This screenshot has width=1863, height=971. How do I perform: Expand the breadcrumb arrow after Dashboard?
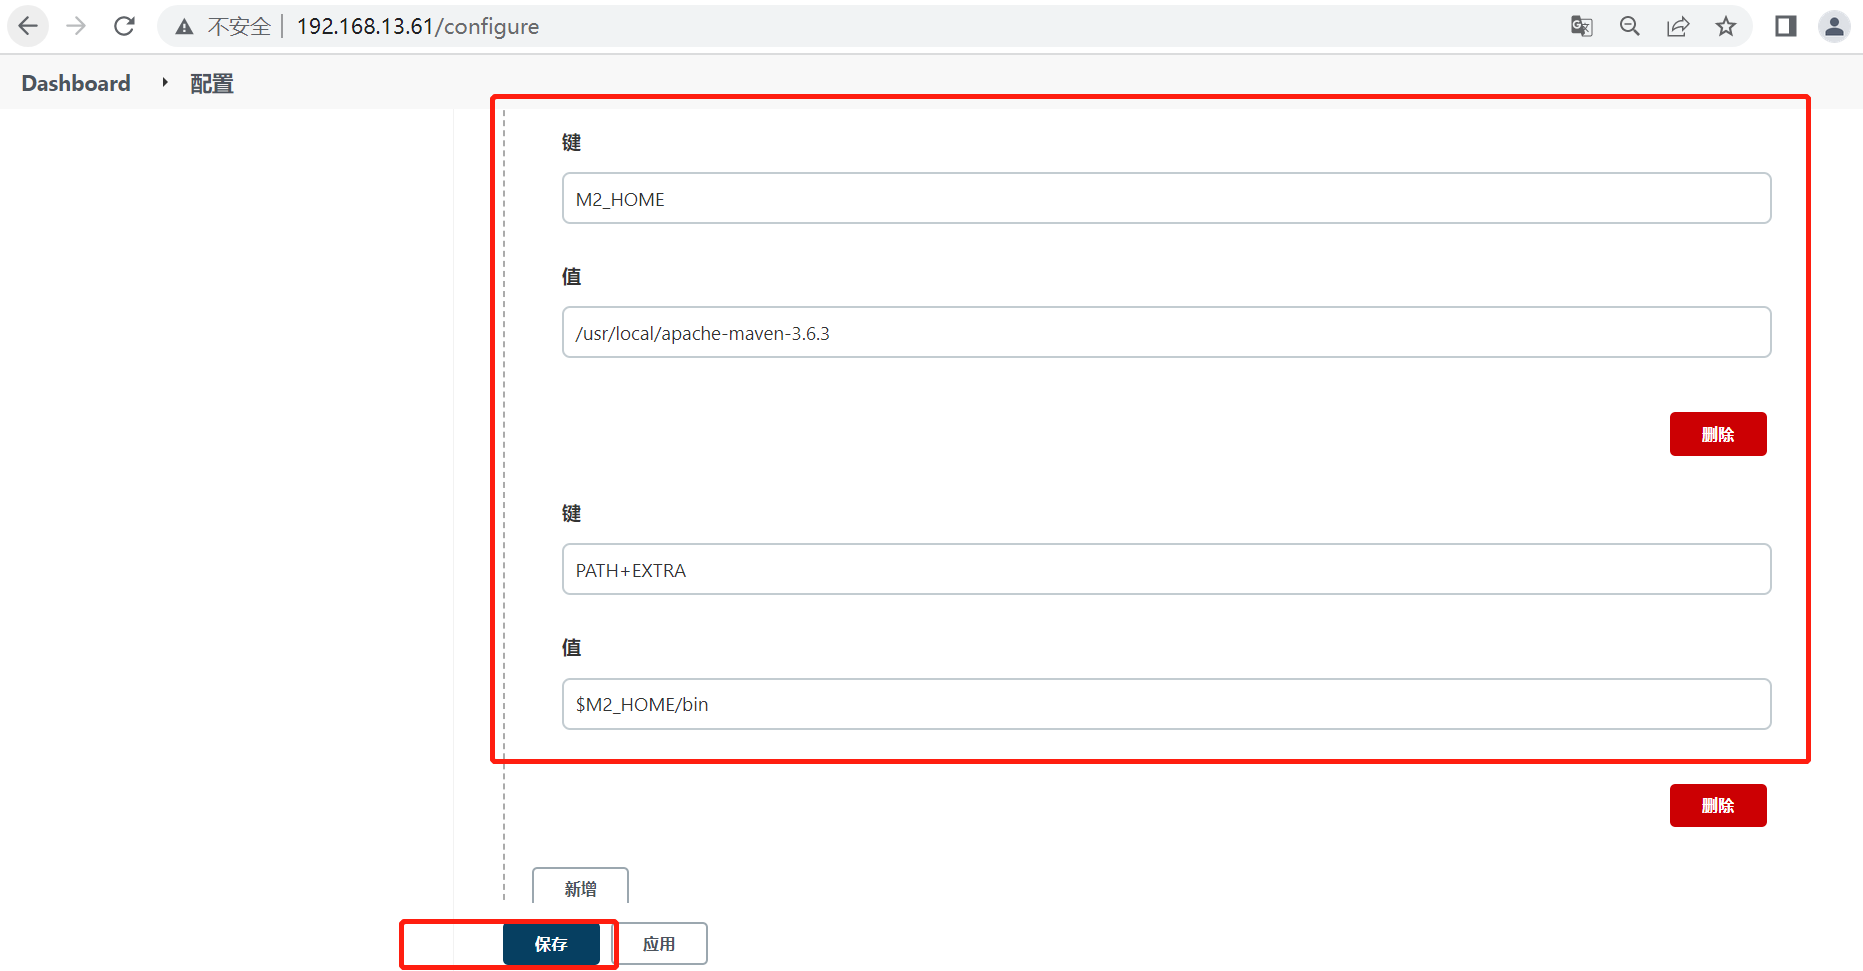pyautogui.click(x=164, y=83)
